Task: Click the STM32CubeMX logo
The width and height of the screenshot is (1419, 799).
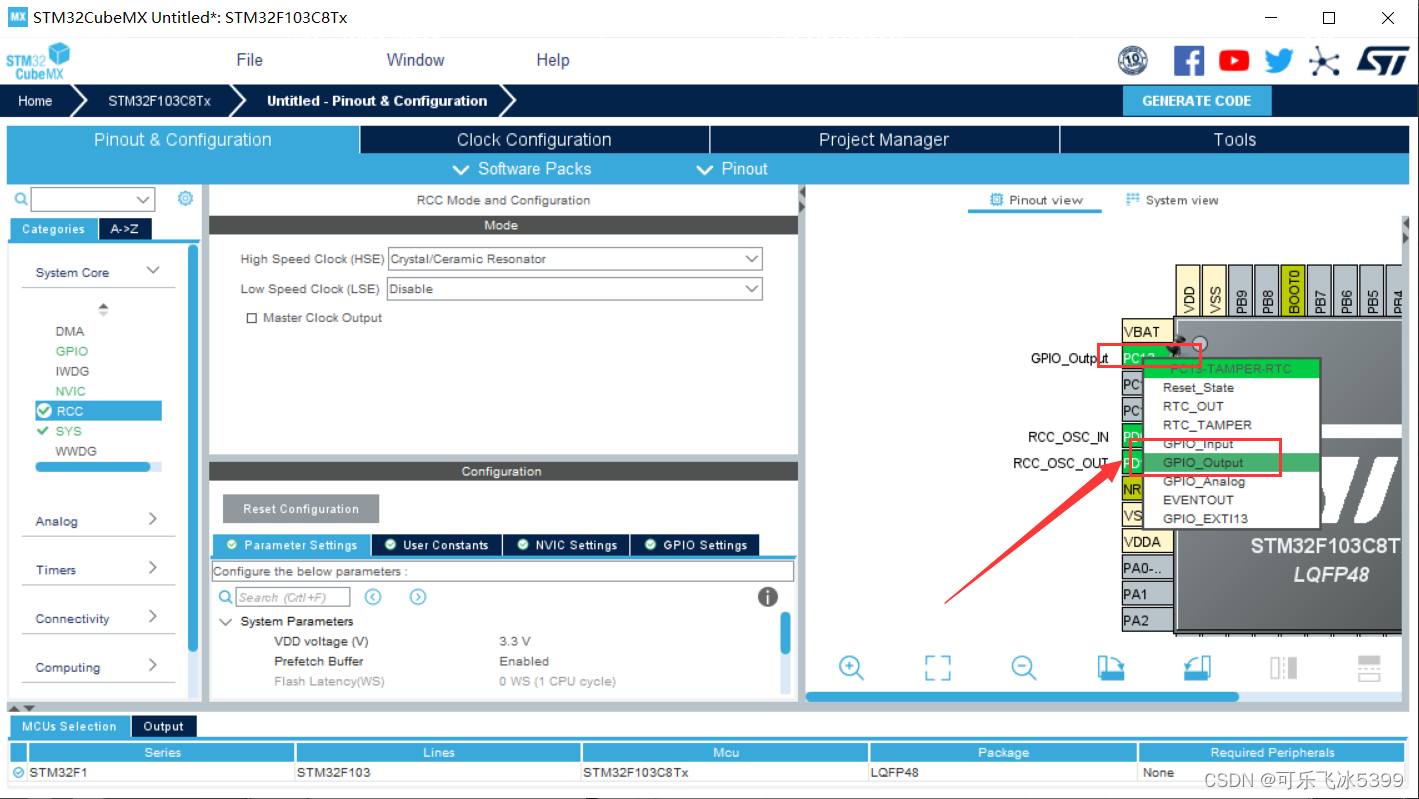Action: click(39, 62)
